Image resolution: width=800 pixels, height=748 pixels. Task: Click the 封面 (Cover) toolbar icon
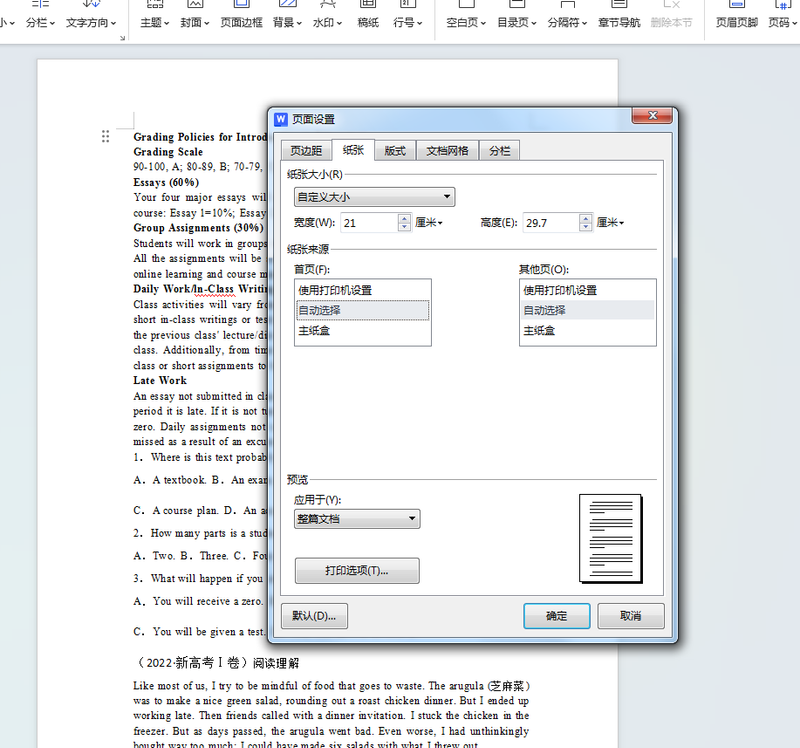point(196,15)
